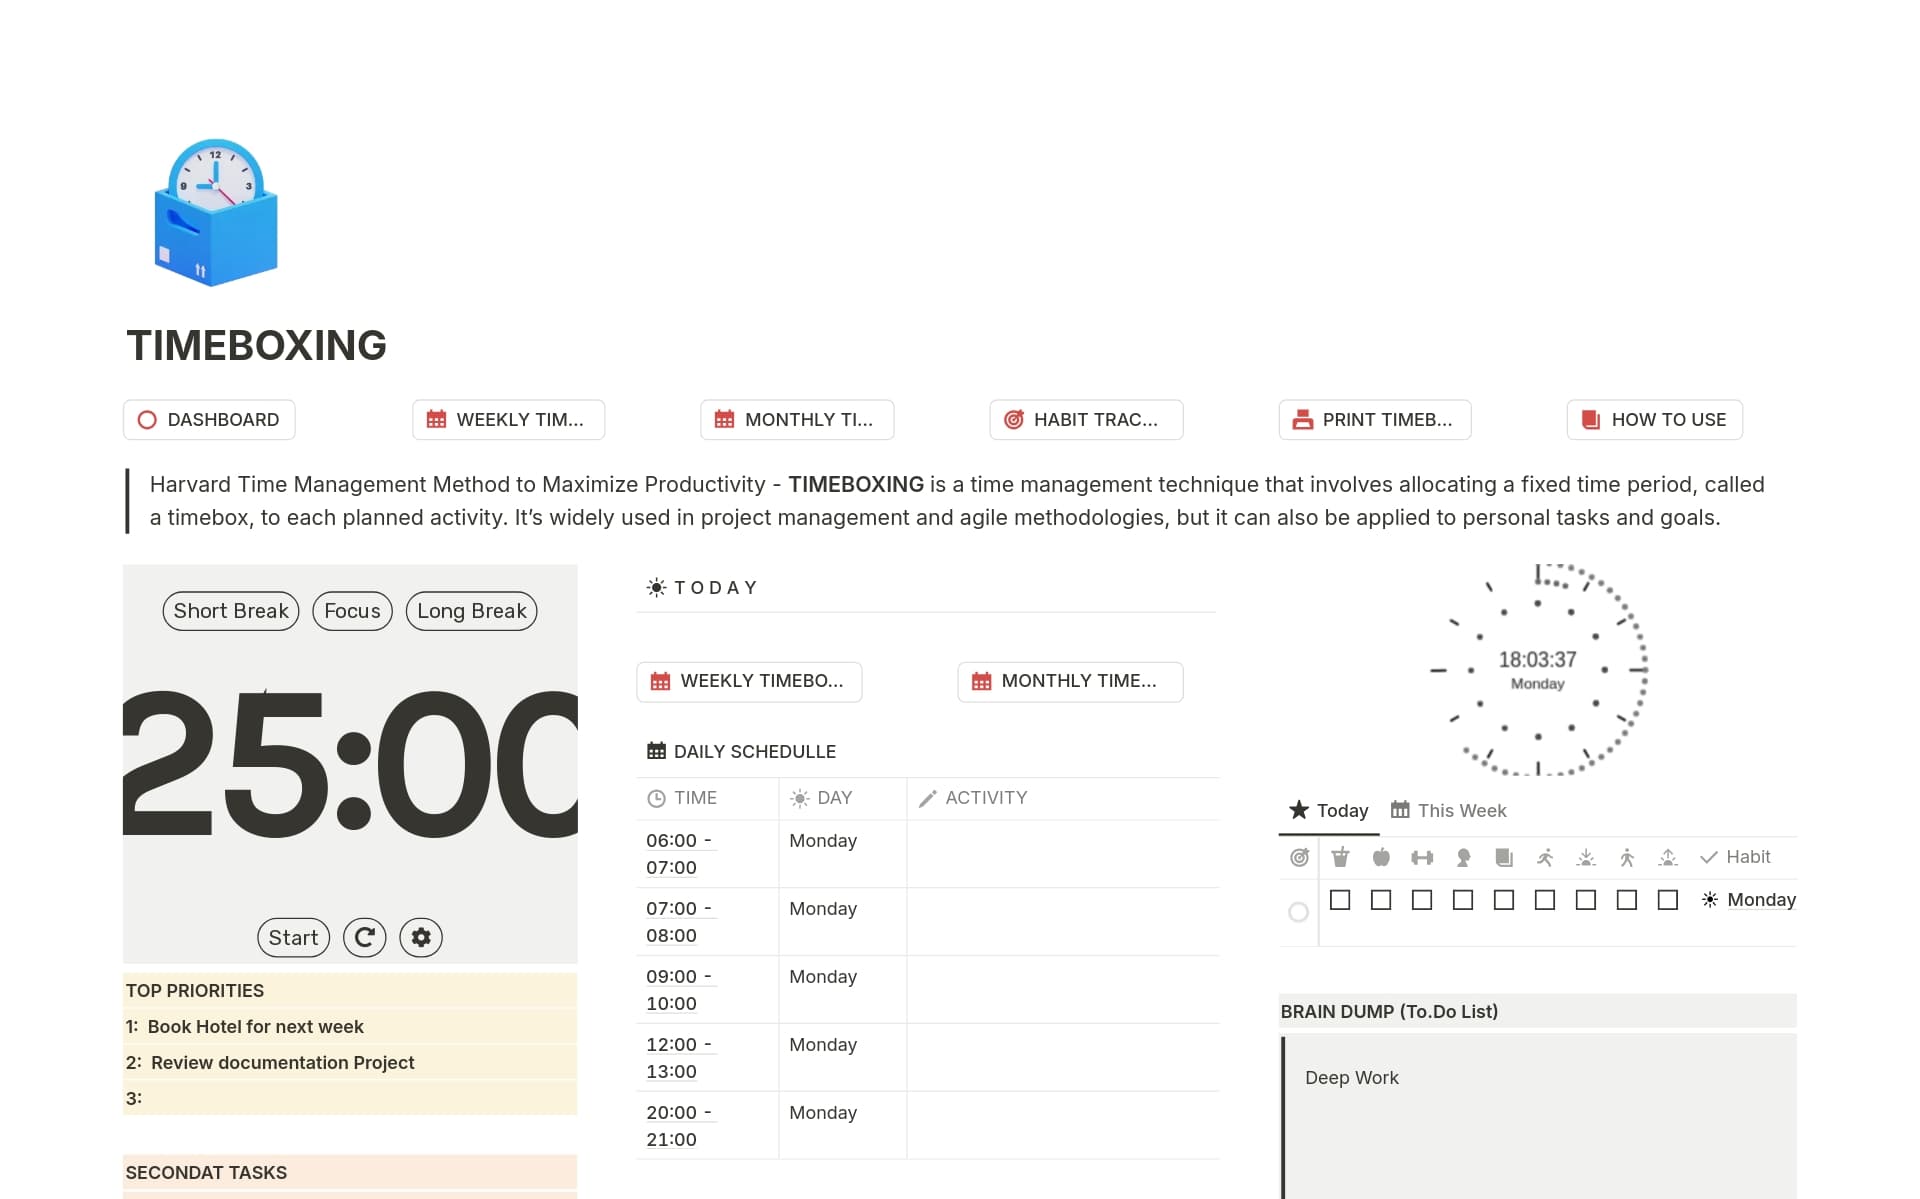Reset the pomodoro timer with reload icon
The width and height of the screenshot is (1920, 1199).
tap(365, 938)
